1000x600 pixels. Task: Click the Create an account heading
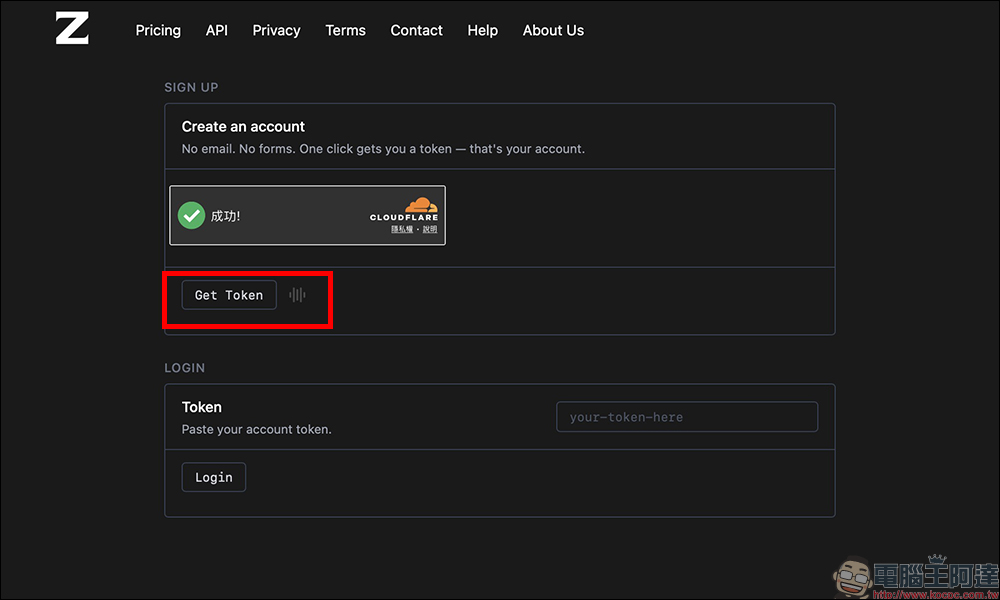pos(243,127)
